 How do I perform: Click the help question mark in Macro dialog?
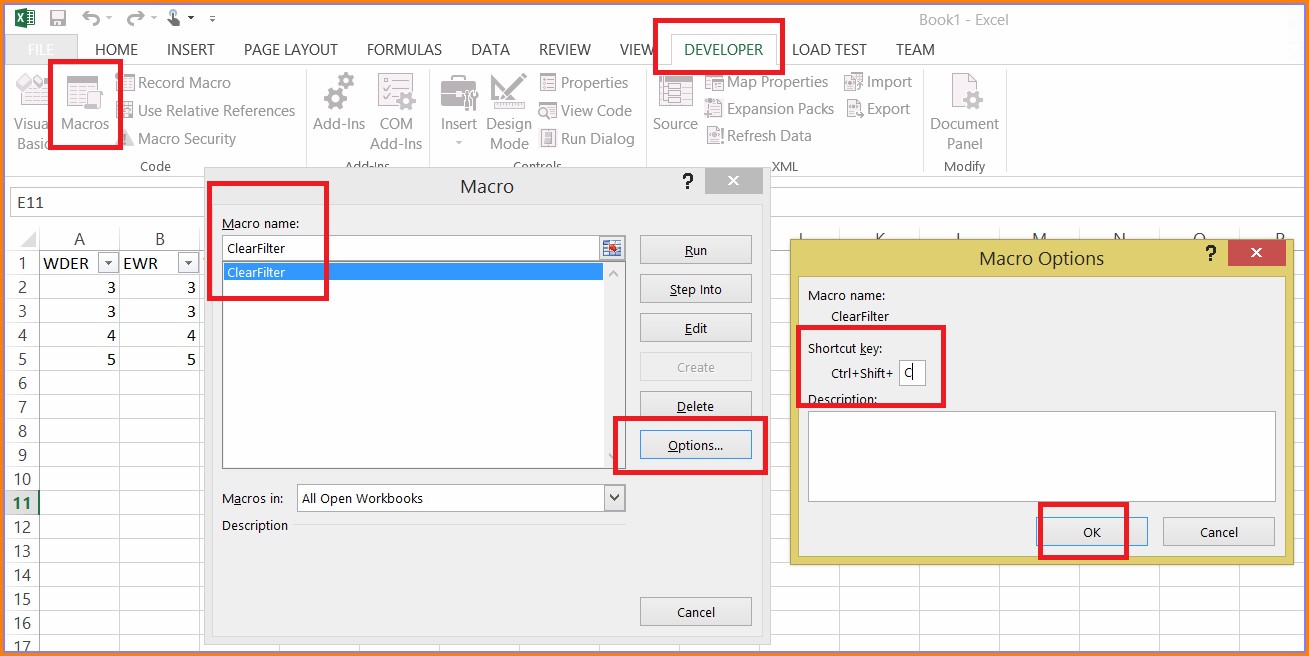(x=688, y=181)
